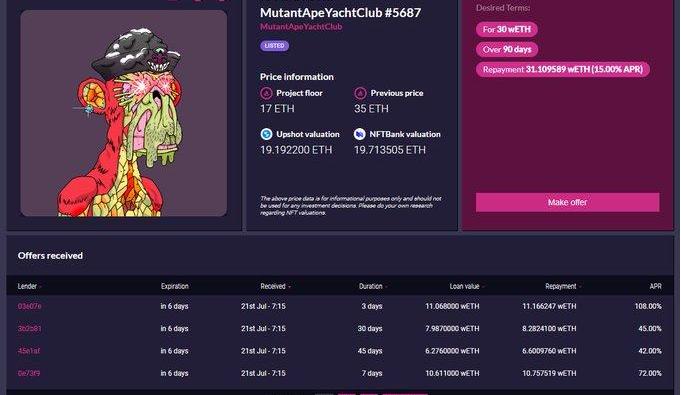Click the NFTBank valuation logo icon

tap(360, 134)
